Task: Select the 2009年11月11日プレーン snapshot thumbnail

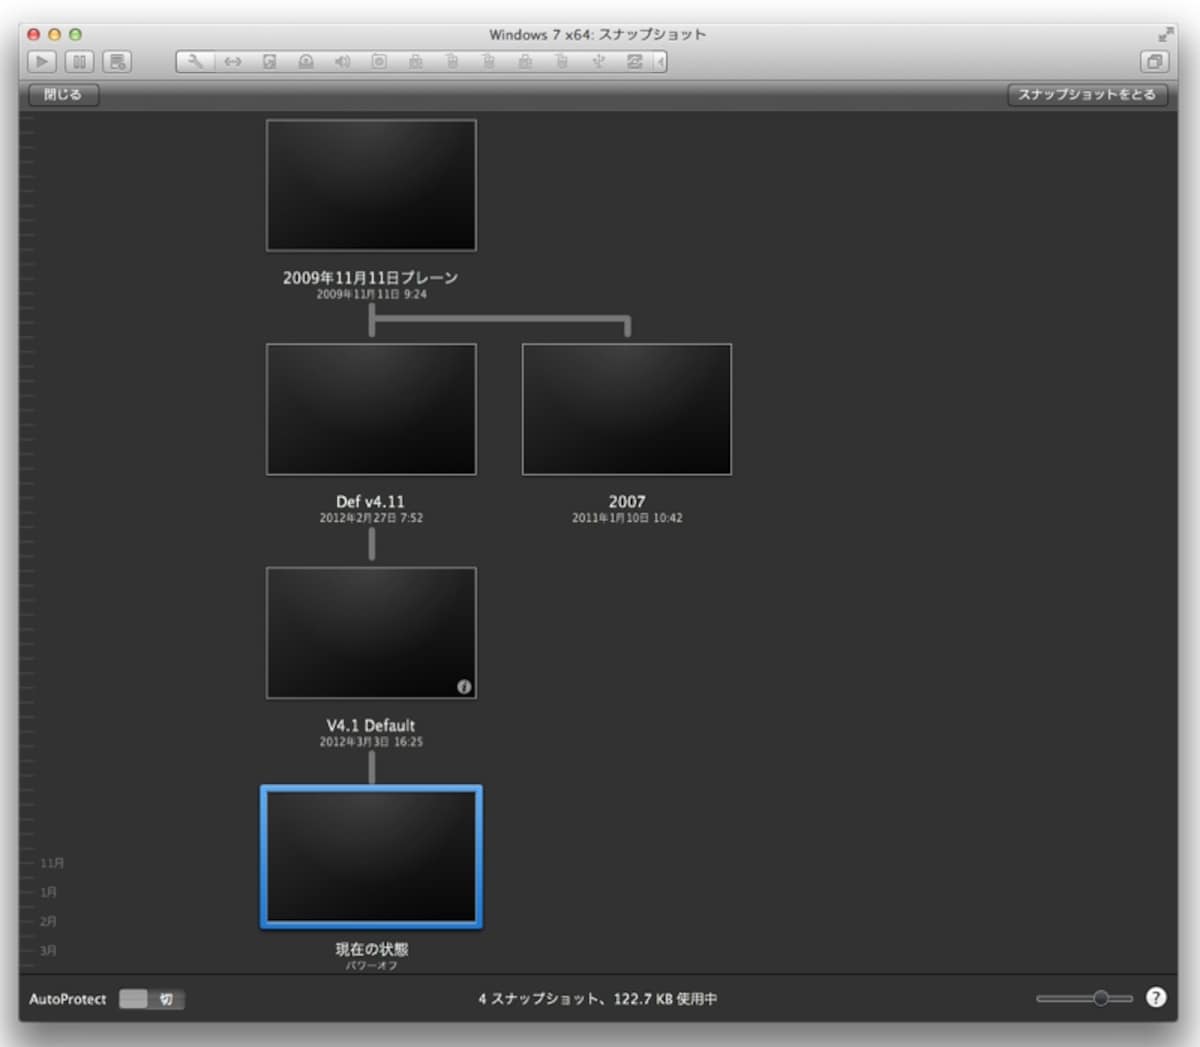Action: (371, 186)
